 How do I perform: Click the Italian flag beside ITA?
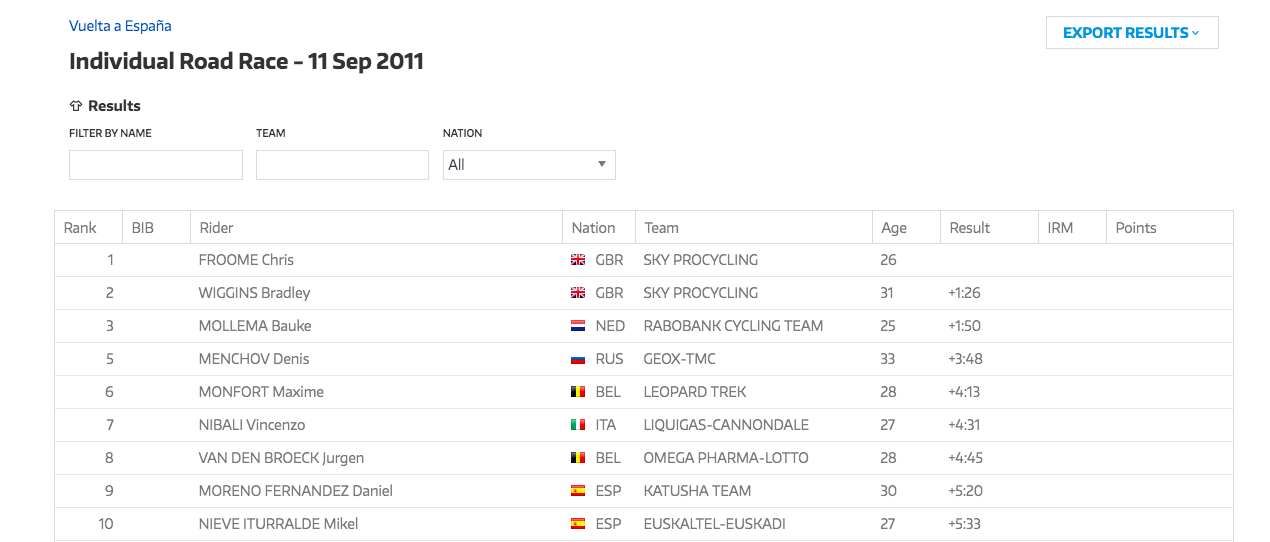pyautogui.click(x=578, y=425)
